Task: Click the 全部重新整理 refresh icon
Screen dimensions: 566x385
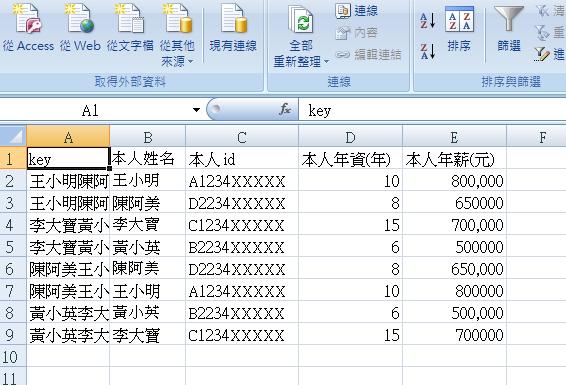Action: [301, 20]
